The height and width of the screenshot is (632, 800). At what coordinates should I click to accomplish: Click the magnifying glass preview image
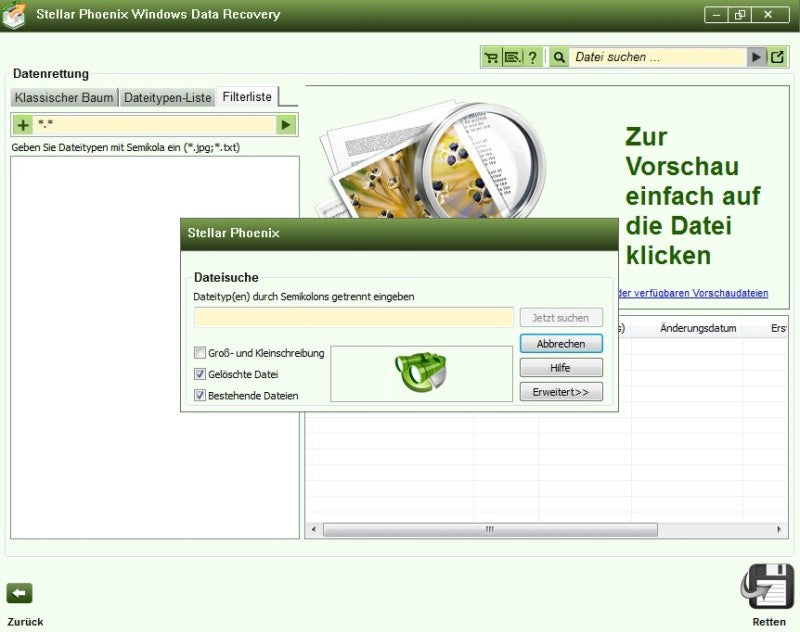pyautogui.click(x=431, y=161)
